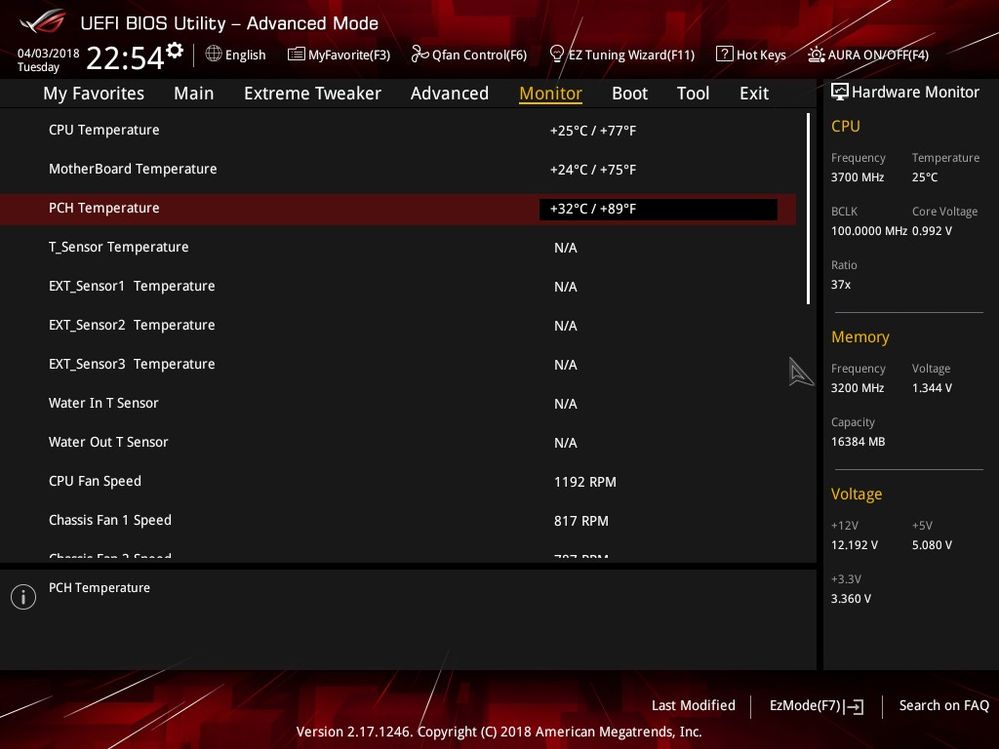The height and width of the screenshot is (749, 999).
Task: Click the EzMode switch arrow icon
Action: pos(854,706)
